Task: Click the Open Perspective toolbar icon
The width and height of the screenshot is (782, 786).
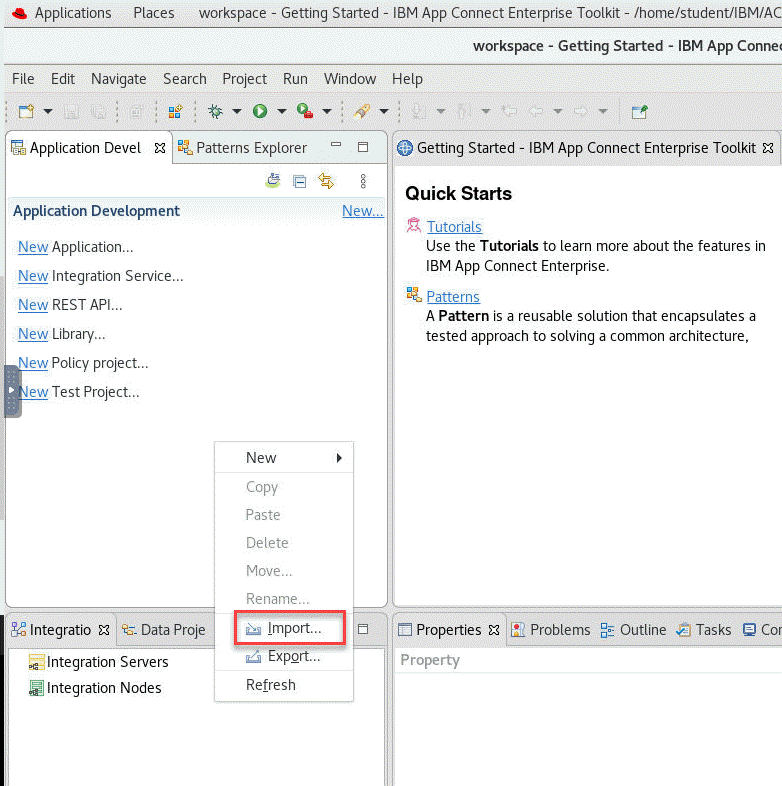Action: [639, 112]
